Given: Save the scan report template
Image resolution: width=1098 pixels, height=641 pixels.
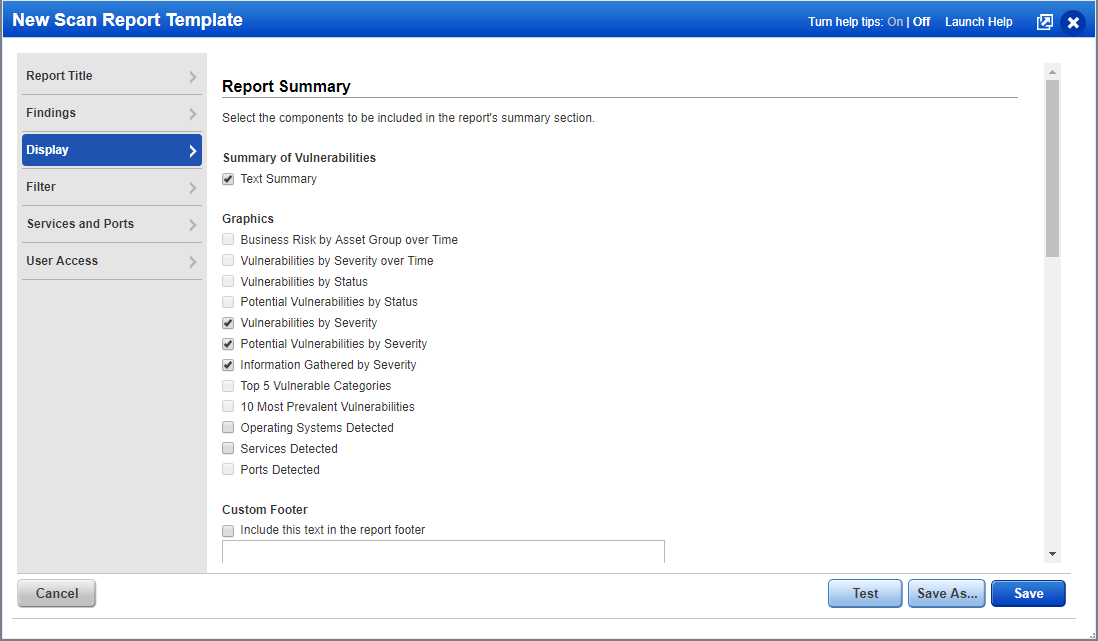Looking at the screenshot, I should [x=1028, y=593].
